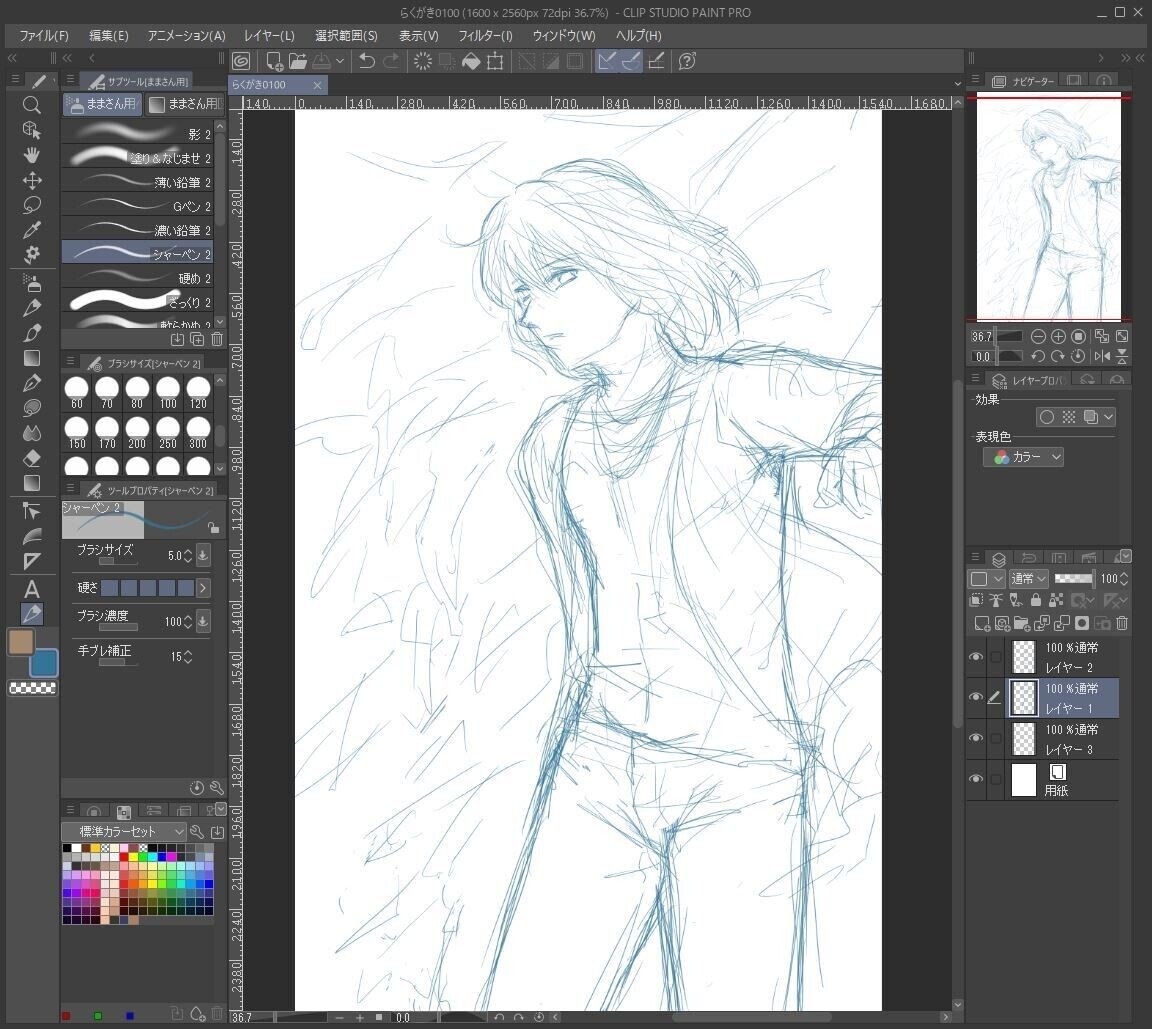This screenshot has width=1152, height=1029.
Task: Toggle Snap to Grid in command bar
Action: 656,61
